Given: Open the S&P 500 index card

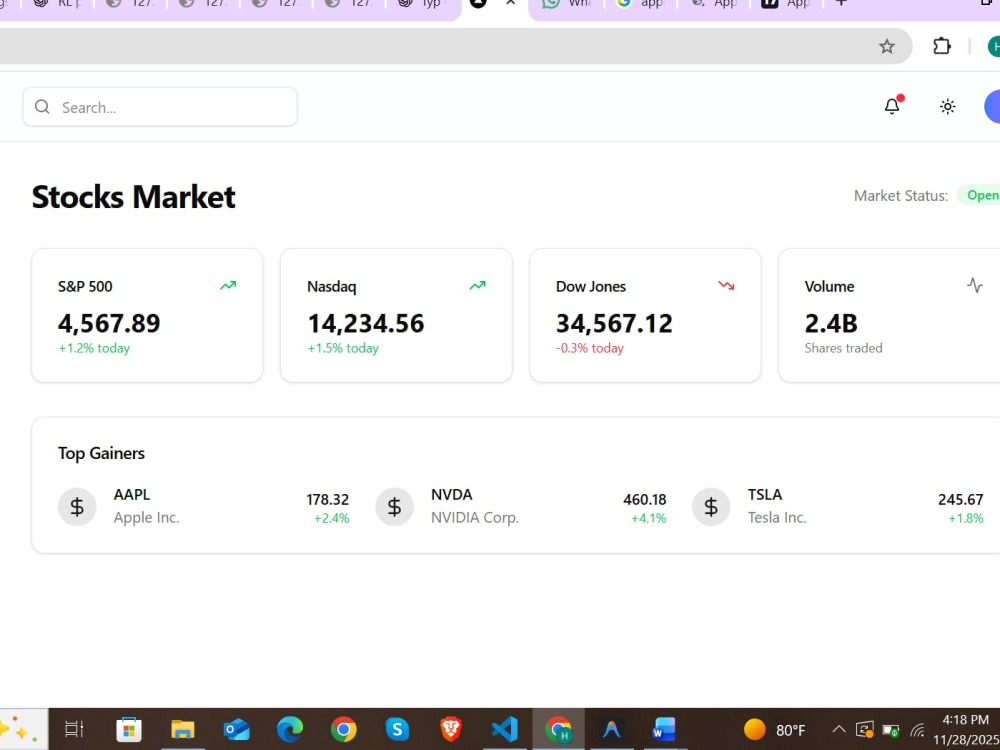Looking at the screenshot, I should click(147, 316).
